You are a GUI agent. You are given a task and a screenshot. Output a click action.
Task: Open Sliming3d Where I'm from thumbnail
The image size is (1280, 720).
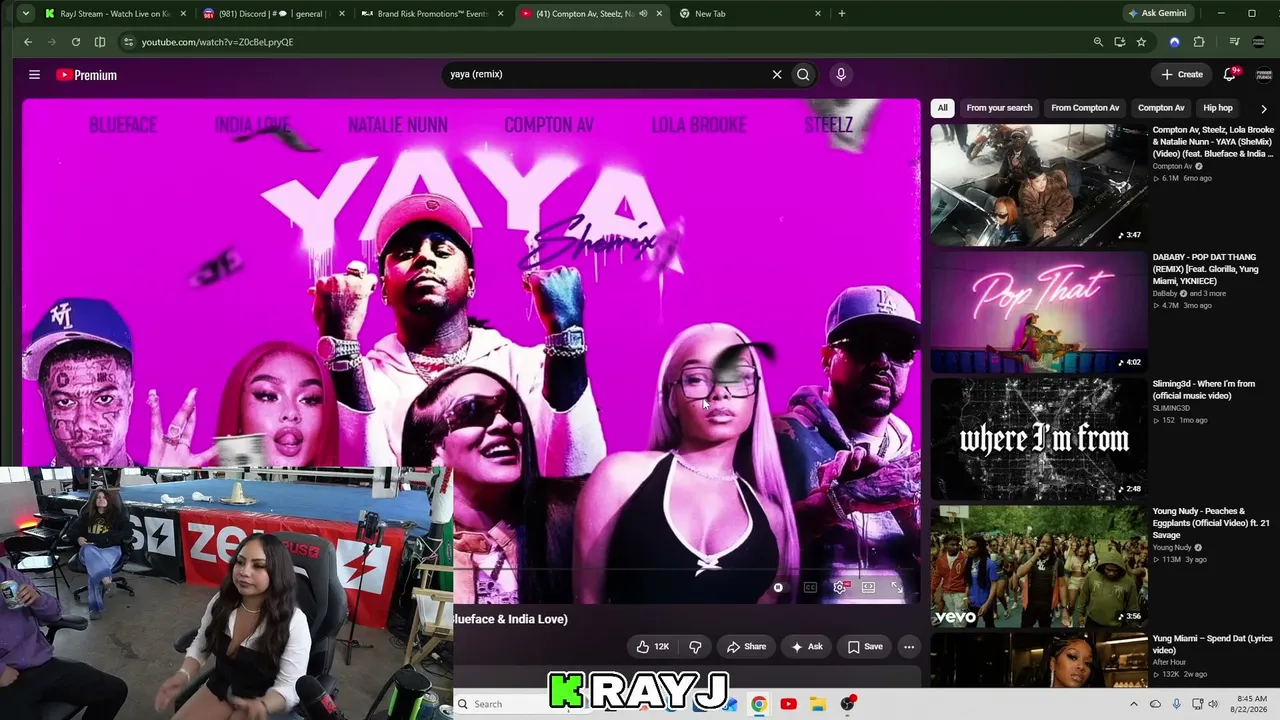1039,439
